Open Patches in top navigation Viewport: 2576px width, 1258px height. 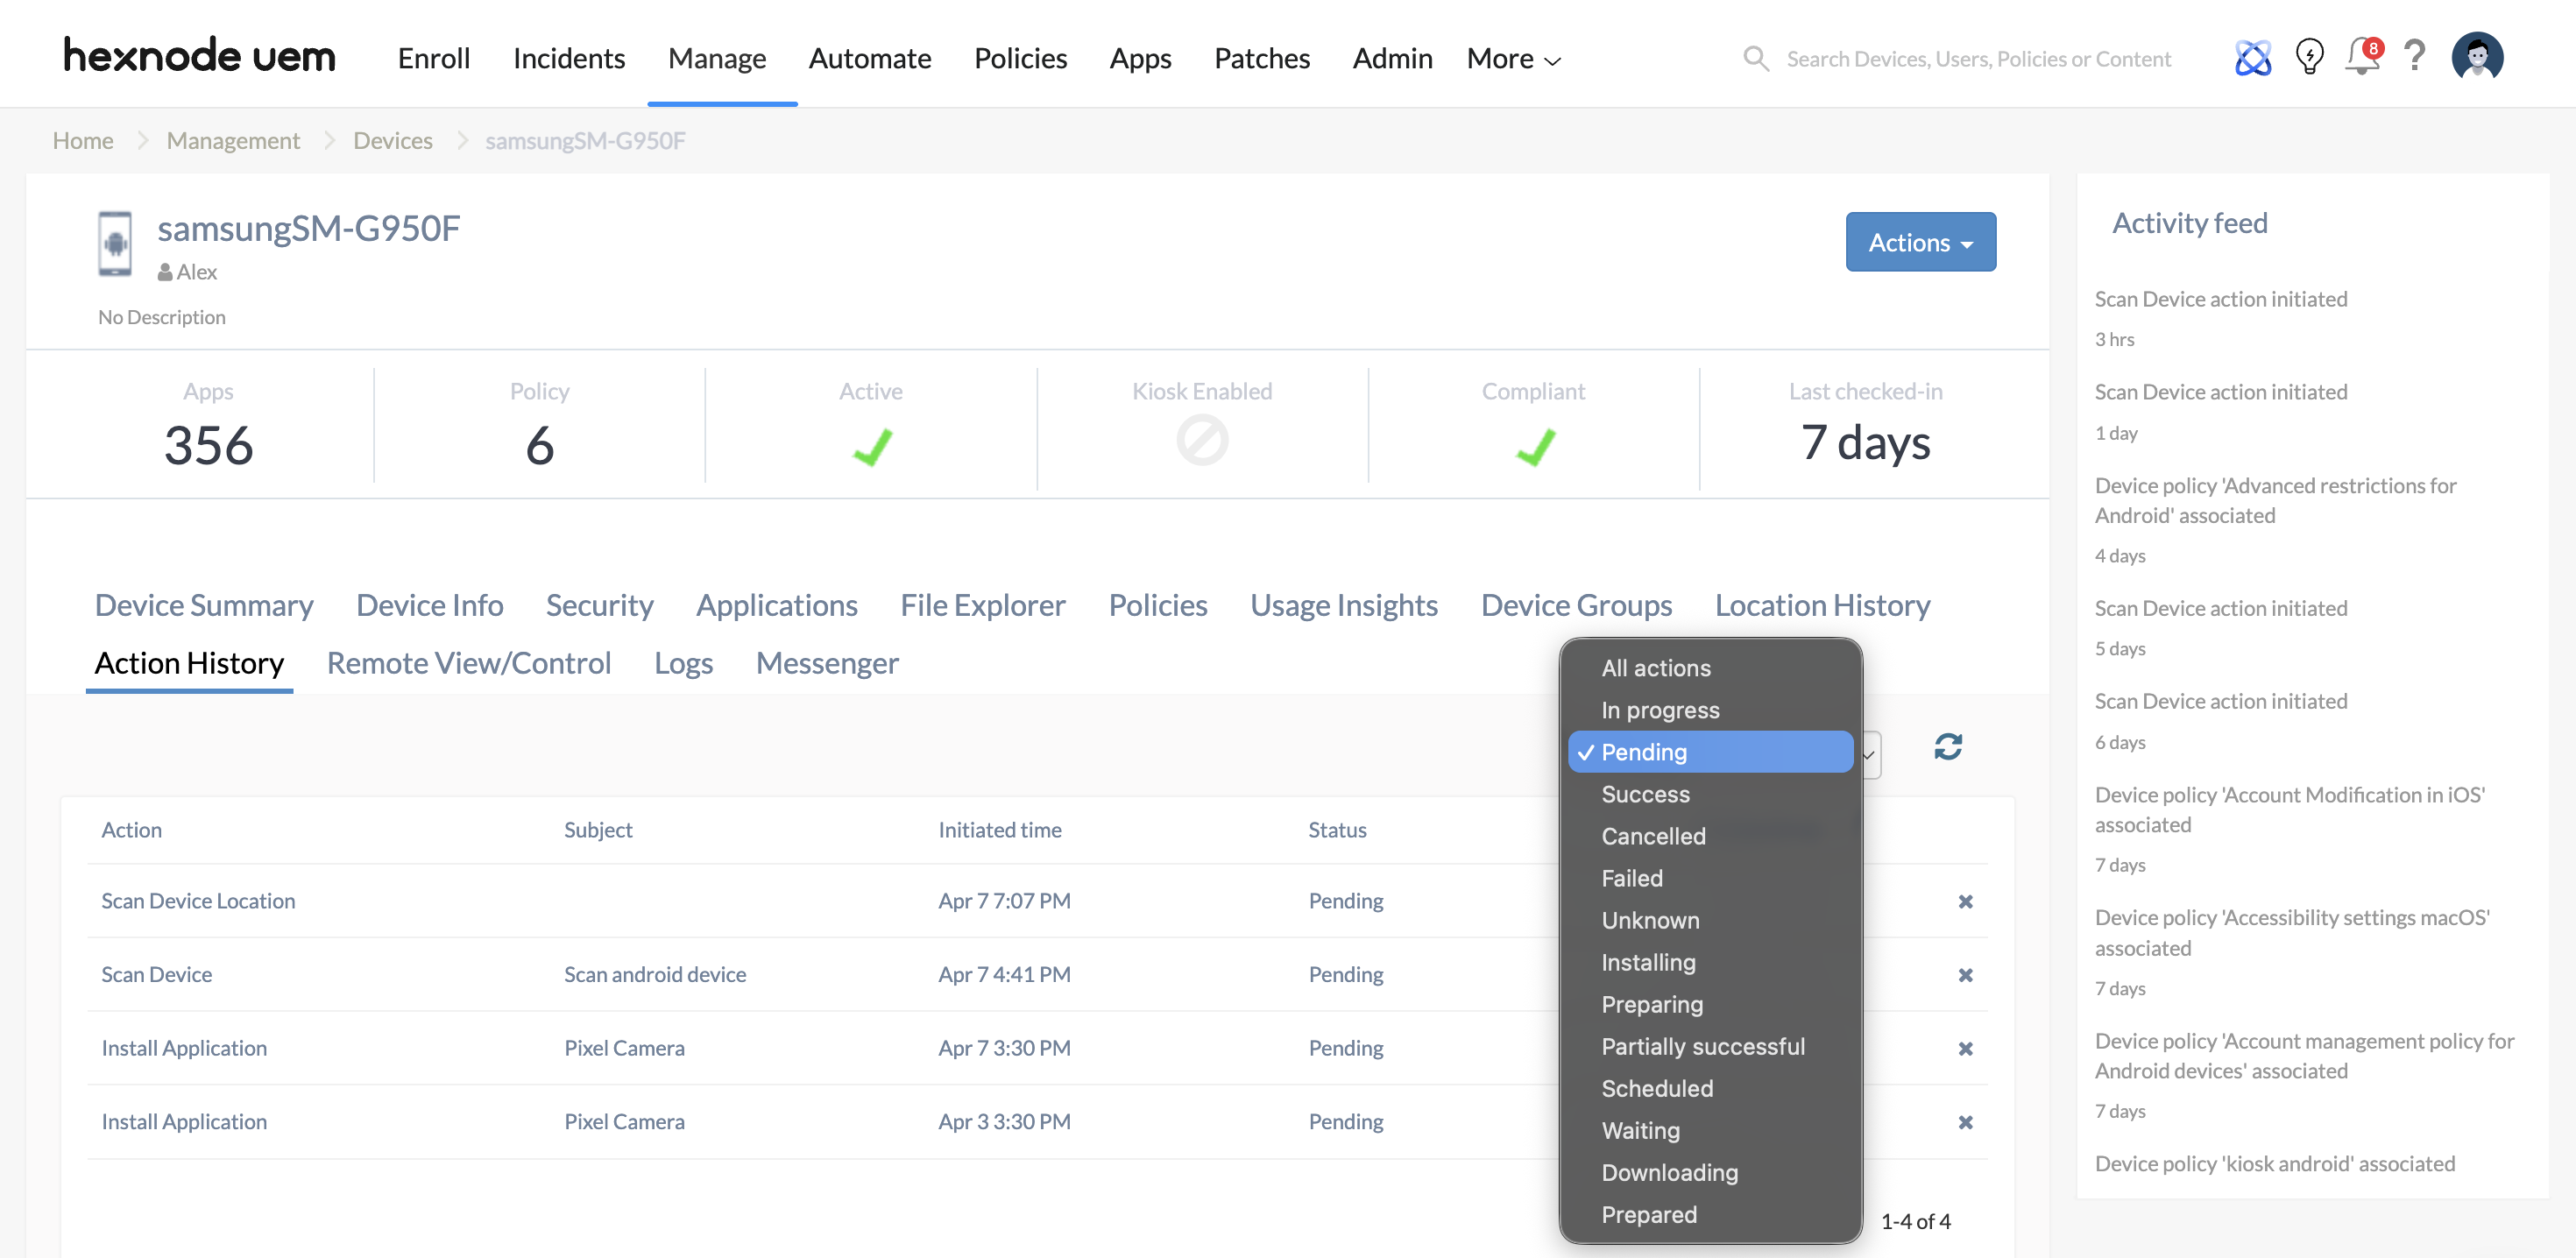(1261, 59)
